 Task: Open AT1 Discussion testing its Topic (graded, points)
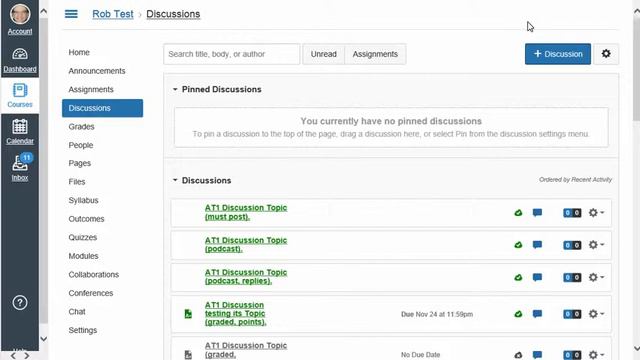point(235,313)
